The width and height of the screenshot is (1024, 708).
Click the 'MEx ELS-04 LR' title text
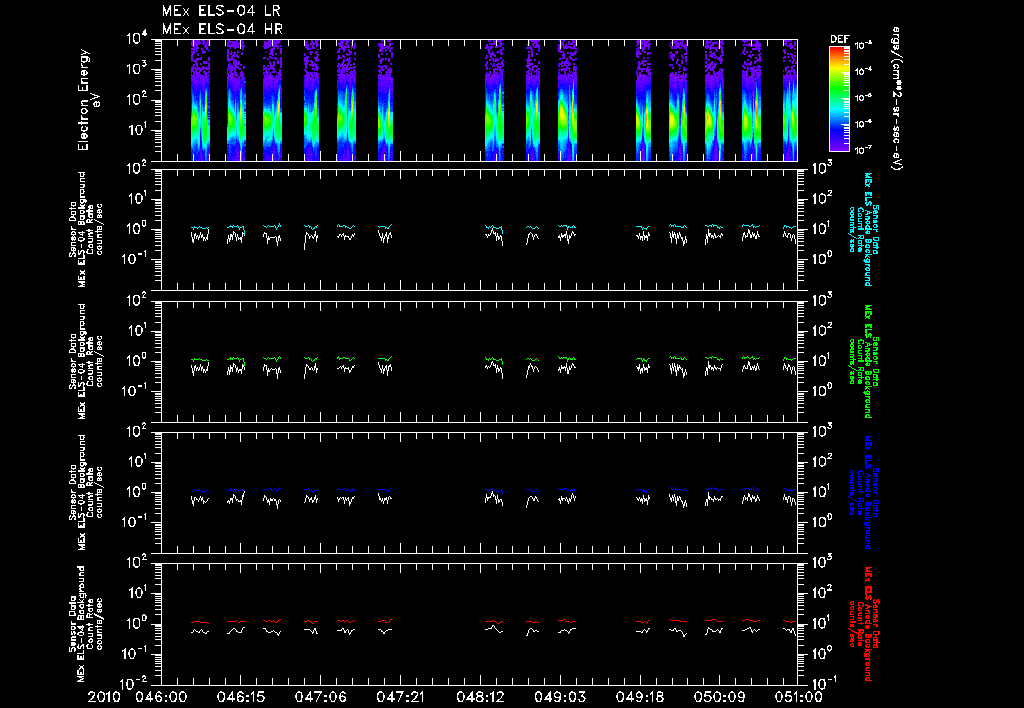[x=221, y=11]
